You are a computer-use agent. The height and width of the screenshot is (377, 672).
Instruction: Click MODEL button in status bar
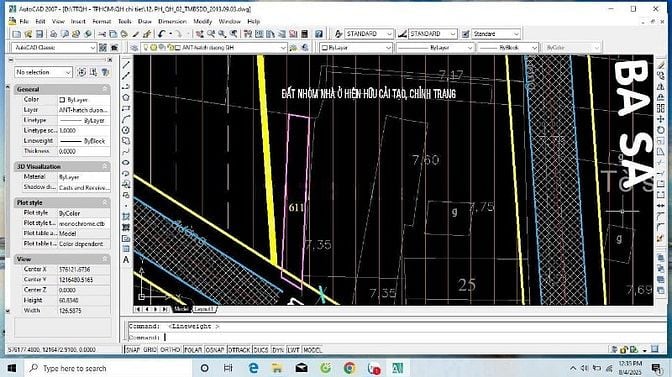tap(312, 350)
